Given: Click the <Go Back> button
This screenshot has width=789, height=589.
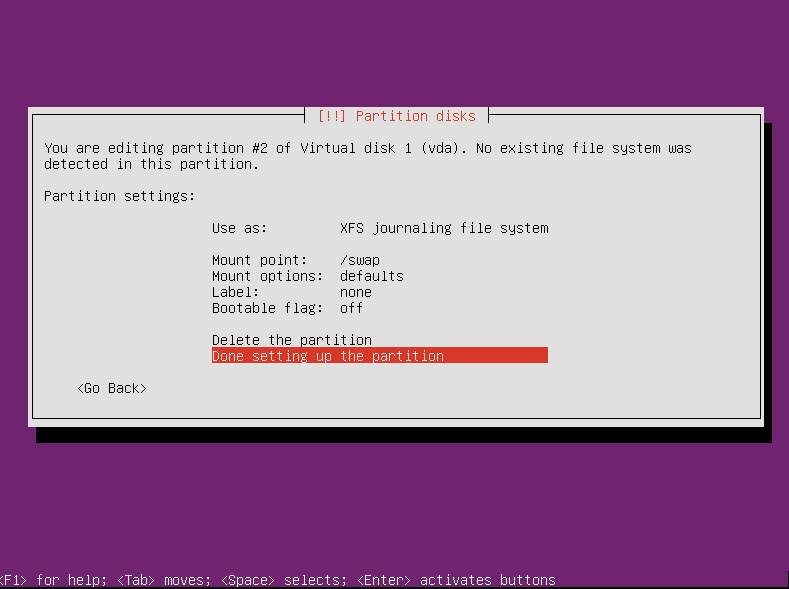Looking at the screenshot, I should click(x=112, y=388).
